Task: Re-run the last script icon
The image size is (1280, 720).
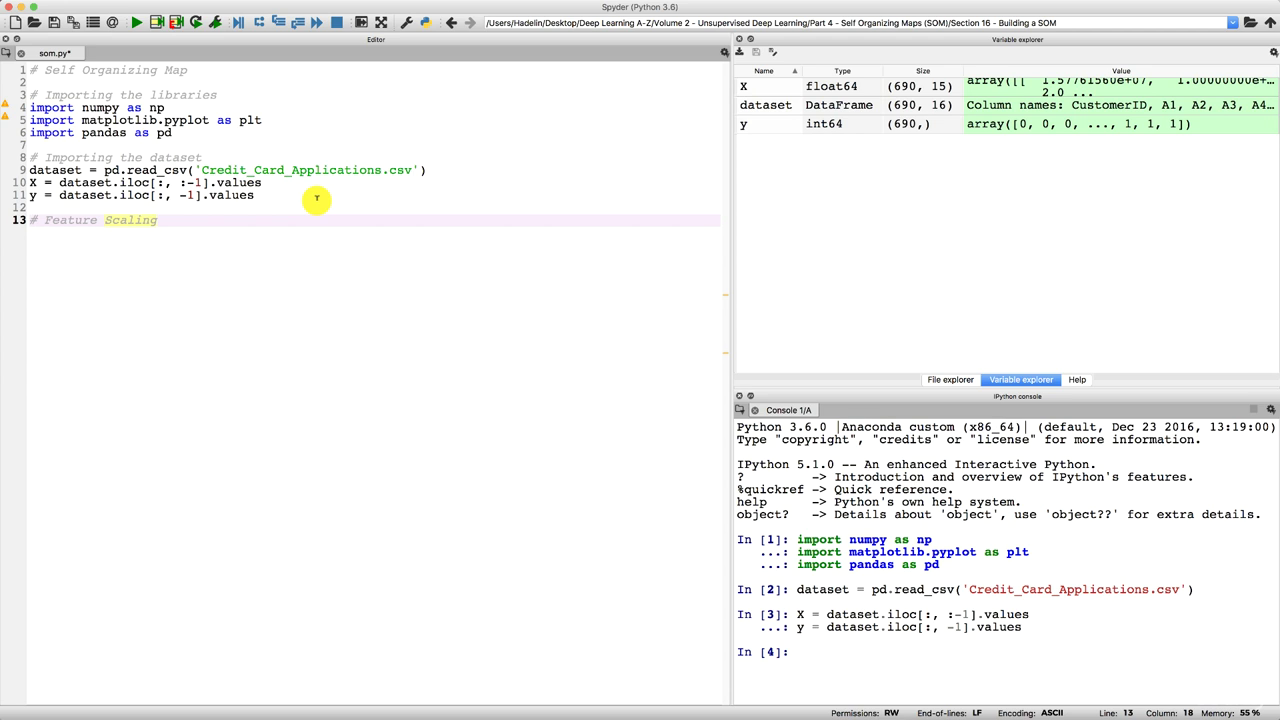Action: (x=196, y=22)
